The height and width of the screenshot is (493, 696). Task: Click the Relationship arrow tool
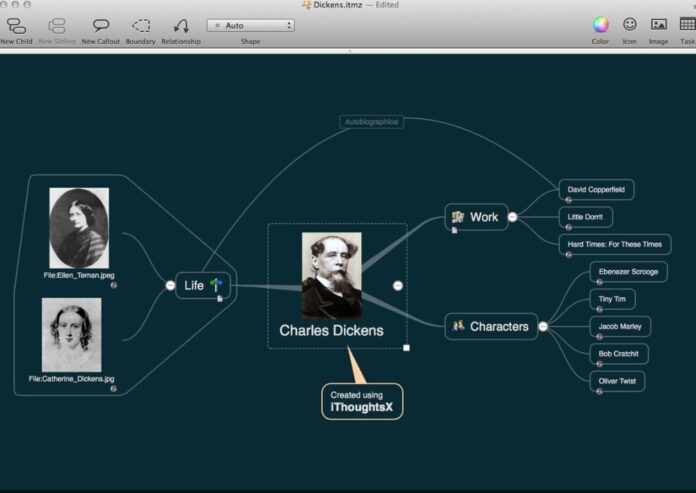(181, 26)
